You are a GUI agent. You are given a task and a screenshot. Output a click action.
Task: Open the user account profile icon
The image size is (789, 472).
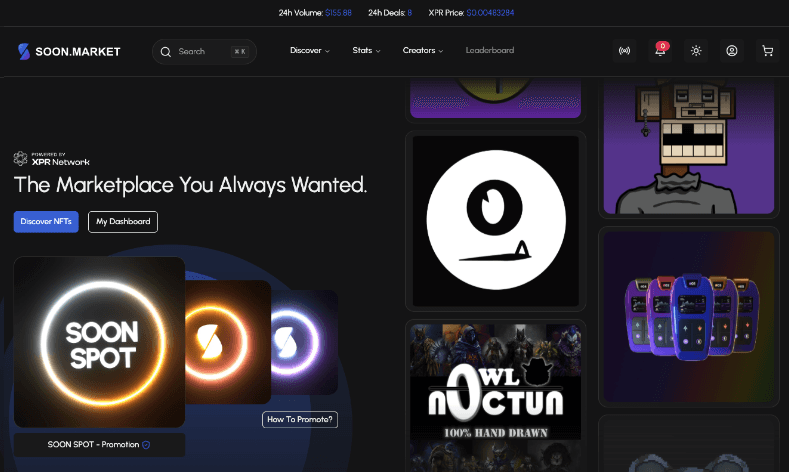[x=732, y=51]
